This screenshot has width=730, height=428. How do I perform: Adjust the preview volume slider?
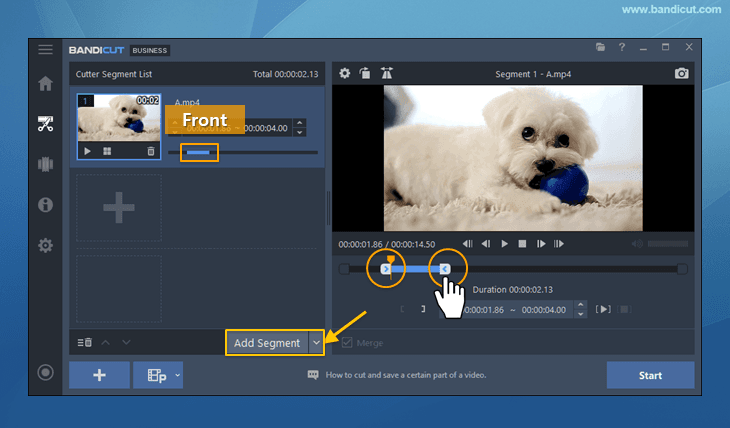coord(668,244)
